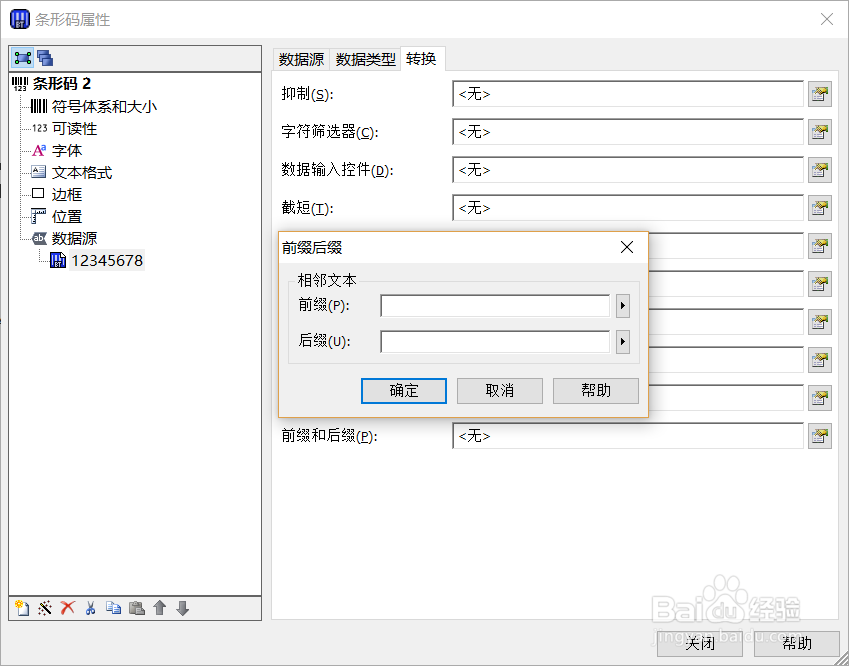Open the edit icon for 前缀和后缀(P)
This screenshot has height=666, width=849.
coord(820,436)
